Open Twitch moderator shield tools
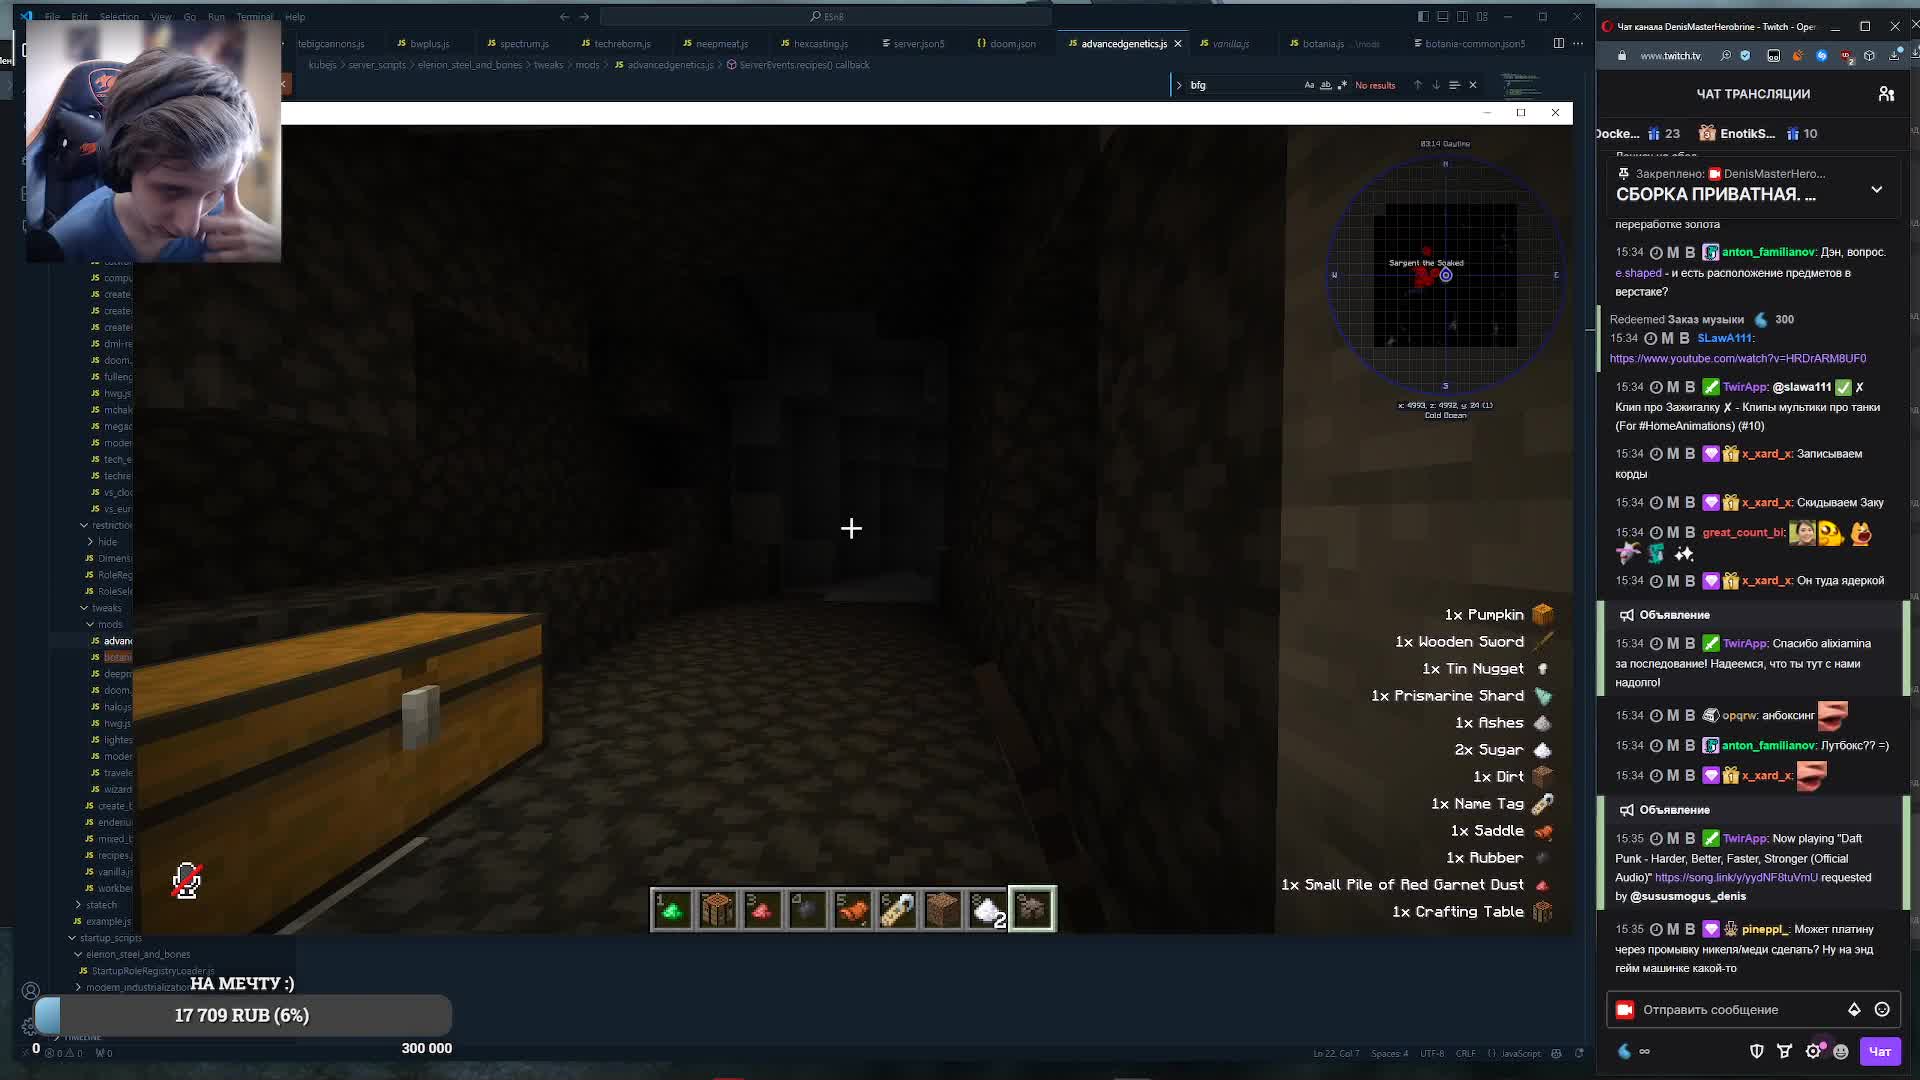Image resolution: width=1920 pixels, height=1080 pixels. (1757, 1051)
